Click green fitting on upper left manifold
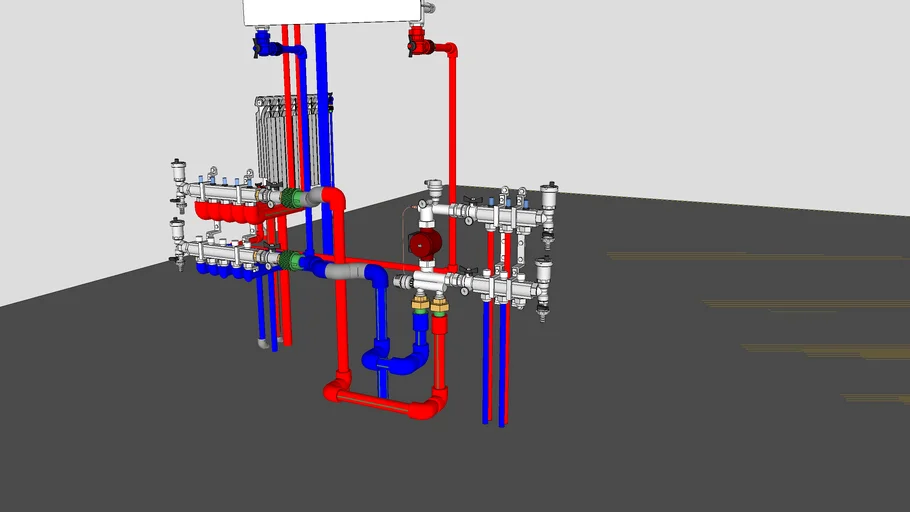 293,197
